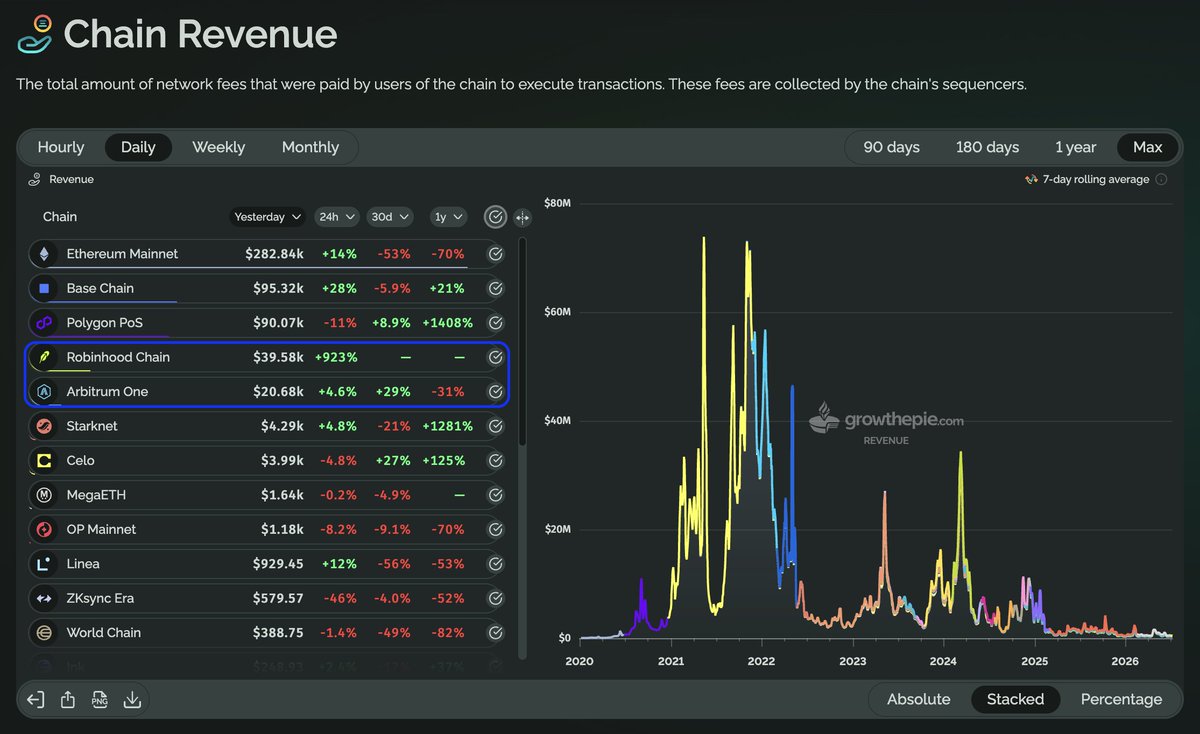The image size is (1200, 734).
Task: Select Absolute chart scale button
Action: tap(918, 700)
